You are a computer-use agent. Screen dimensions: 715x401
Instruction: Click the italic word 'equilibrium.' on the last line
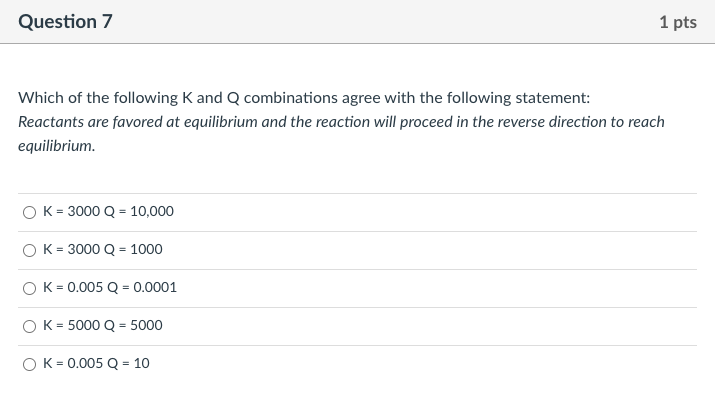[x=57, y=146]
